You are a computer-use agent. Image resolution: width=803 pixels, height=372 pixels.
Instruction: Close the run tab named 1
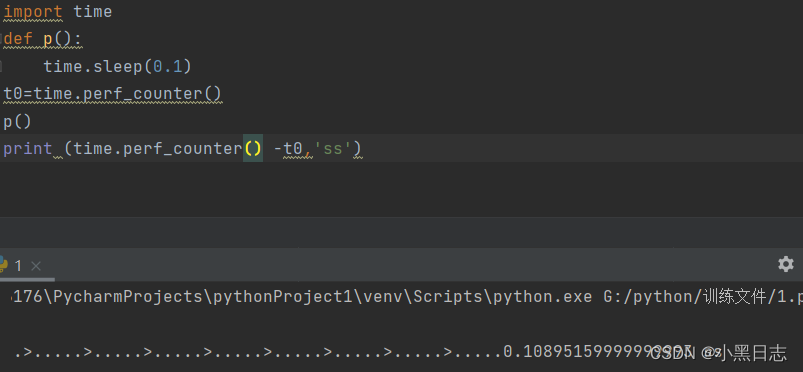pyautogui.click(x=36, y=266)
